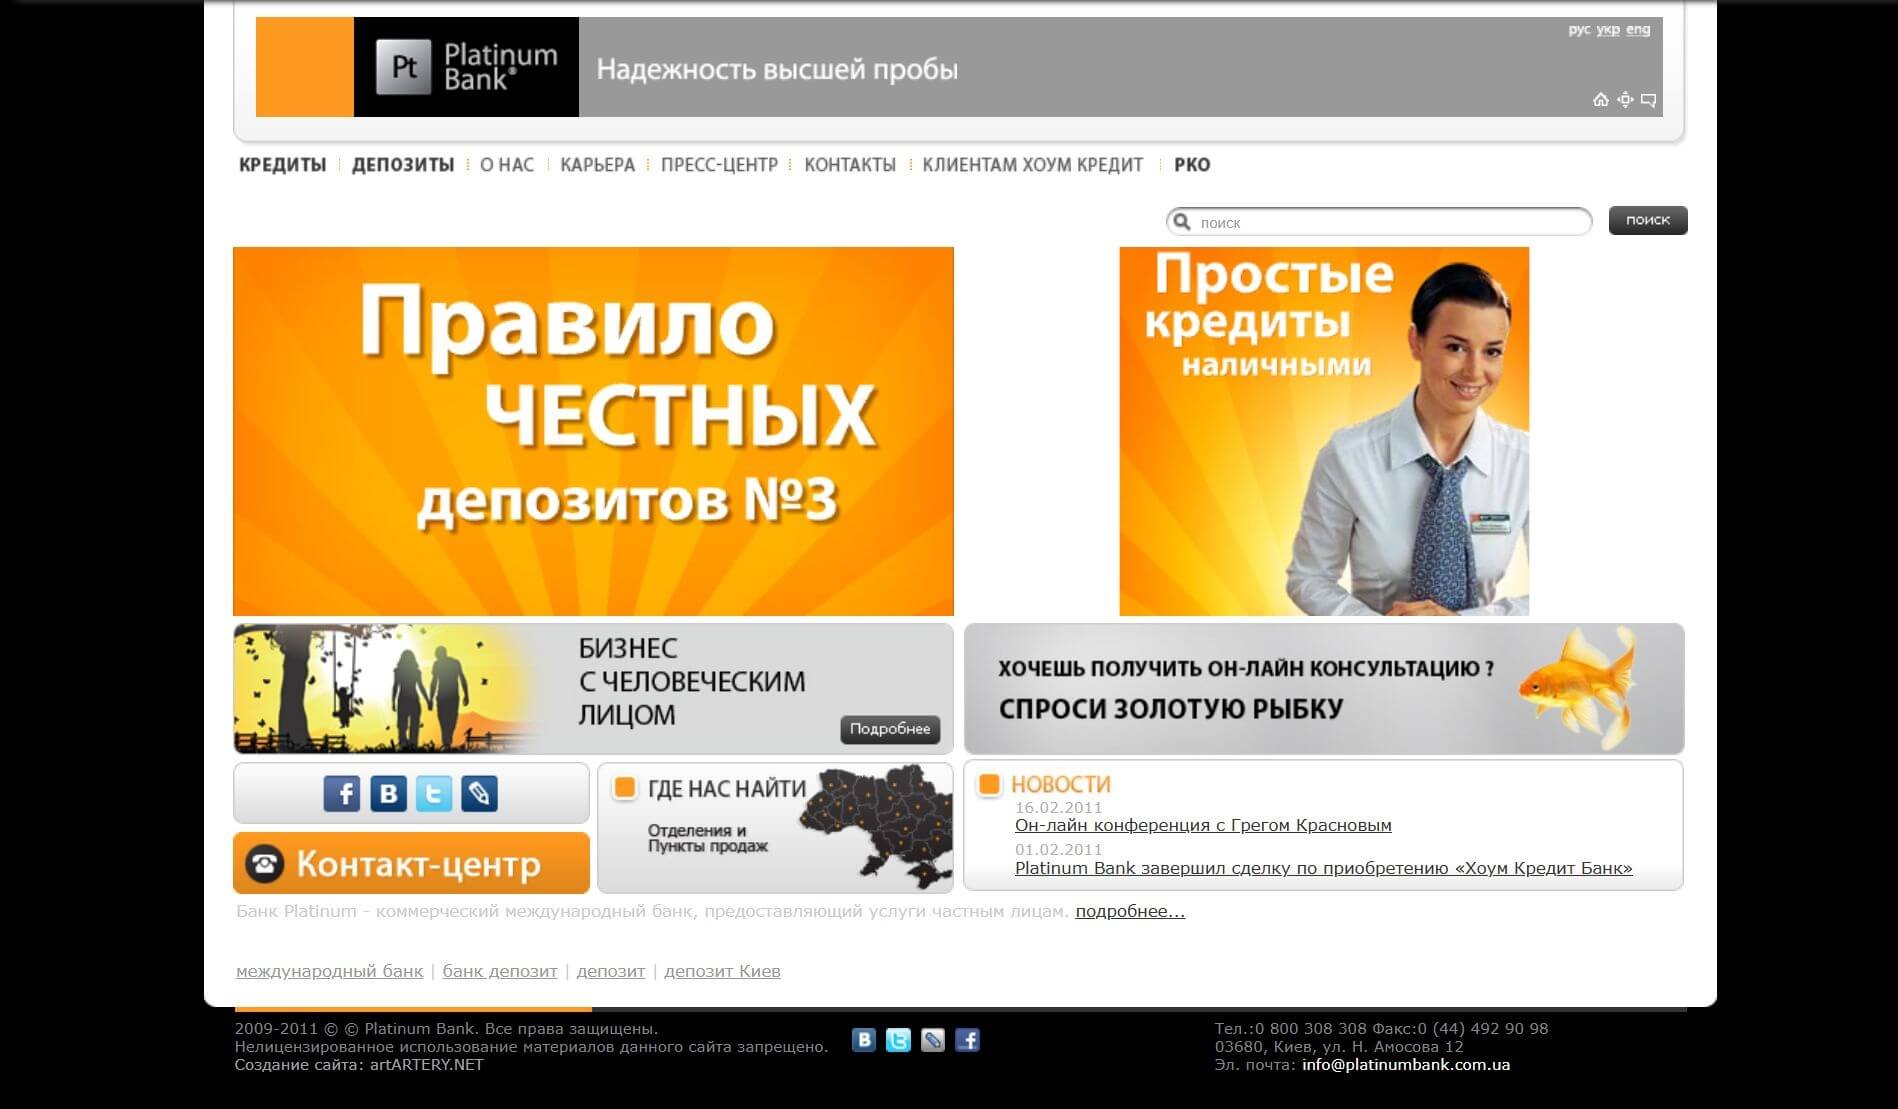
Task: Open news about Хоум Кредит Банк acquisition
Action: click(x=1324, y=868)
